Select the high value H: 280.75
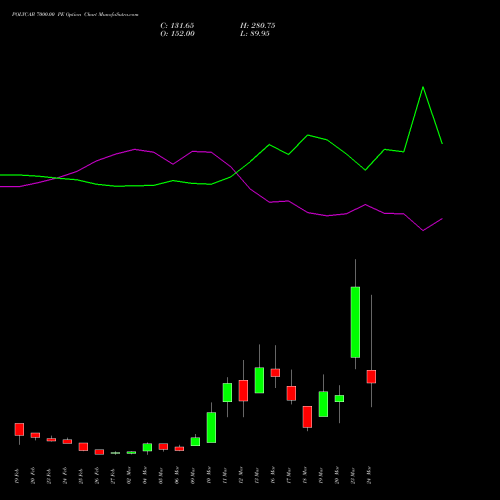The height and width of the screenshot is (500, 500). [x=257, y=26]
